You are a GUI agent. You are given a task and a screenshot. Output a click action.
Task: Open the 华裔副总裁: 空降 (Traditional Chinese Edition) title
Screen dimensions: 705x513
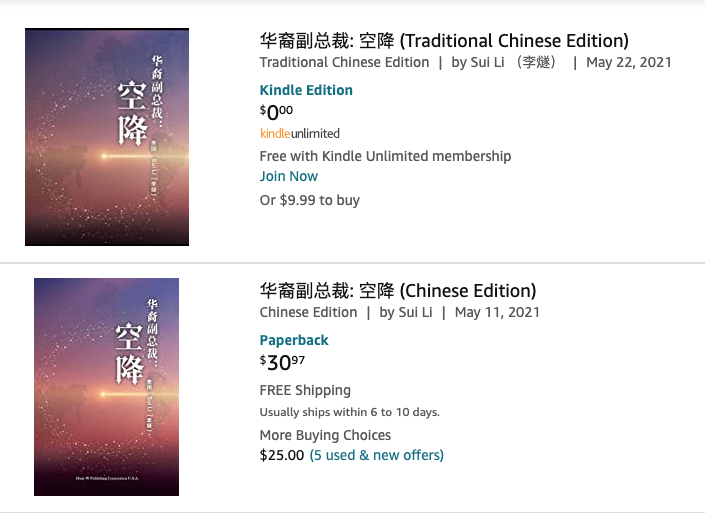pos(443,41)
